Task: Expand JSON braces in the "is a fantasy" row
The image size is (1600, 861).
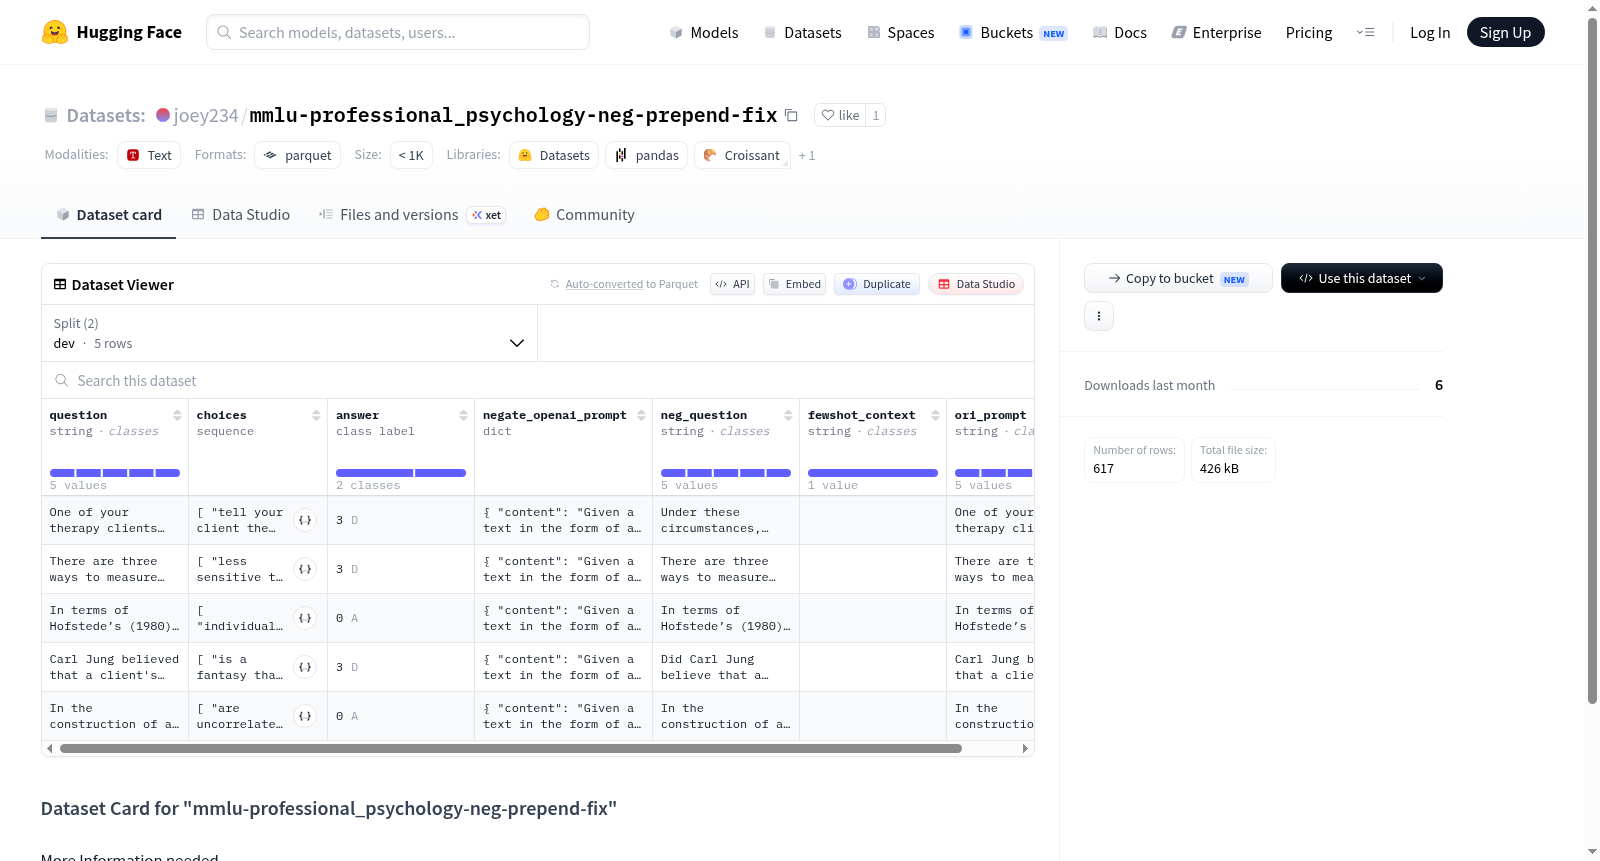Action: (305, 667)
